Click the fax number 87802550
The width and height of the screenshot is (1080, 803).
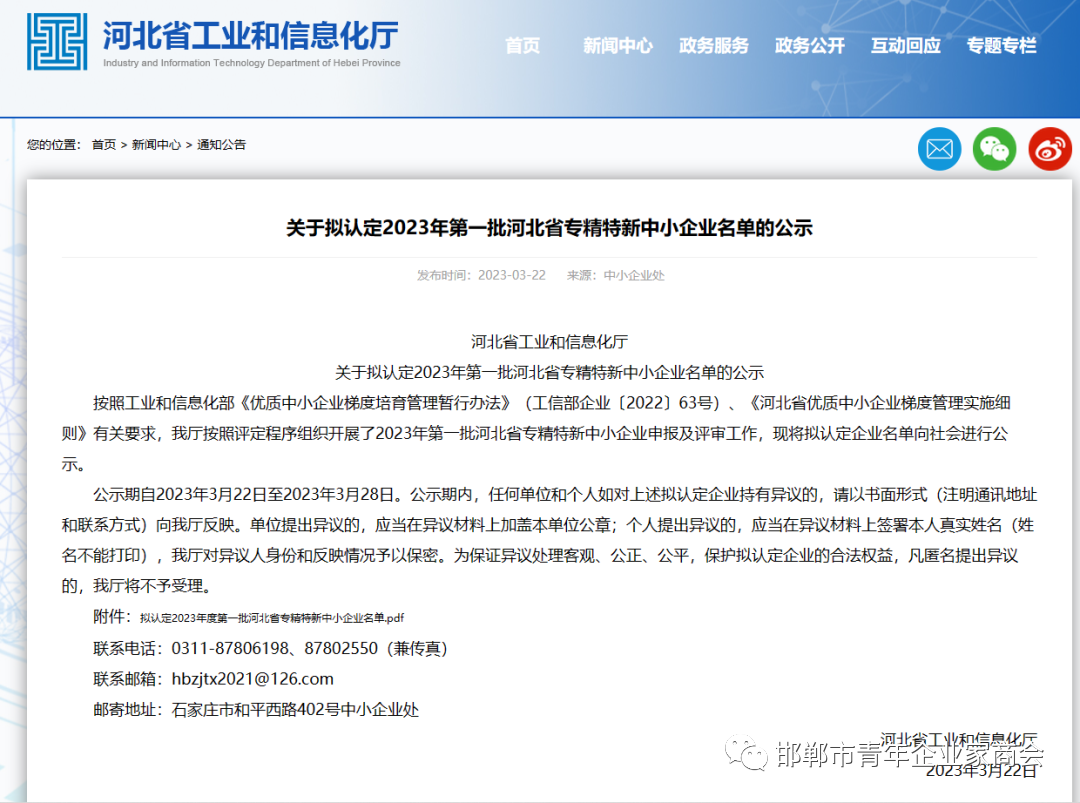click(341, 649)
